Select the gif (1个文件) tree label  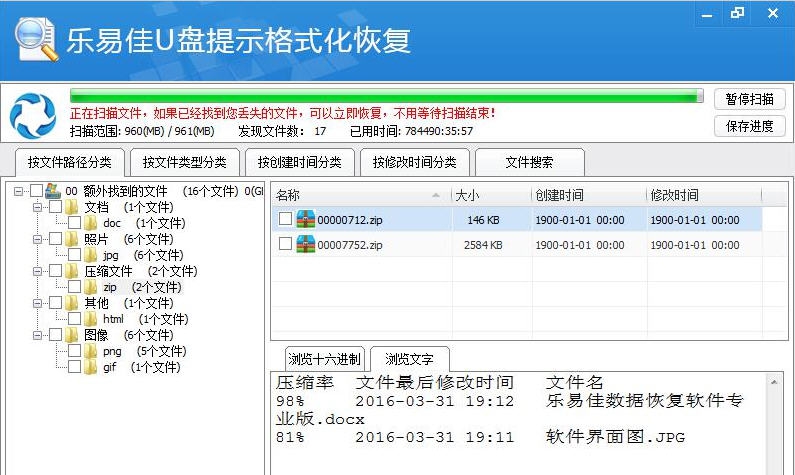pos(141,367)
